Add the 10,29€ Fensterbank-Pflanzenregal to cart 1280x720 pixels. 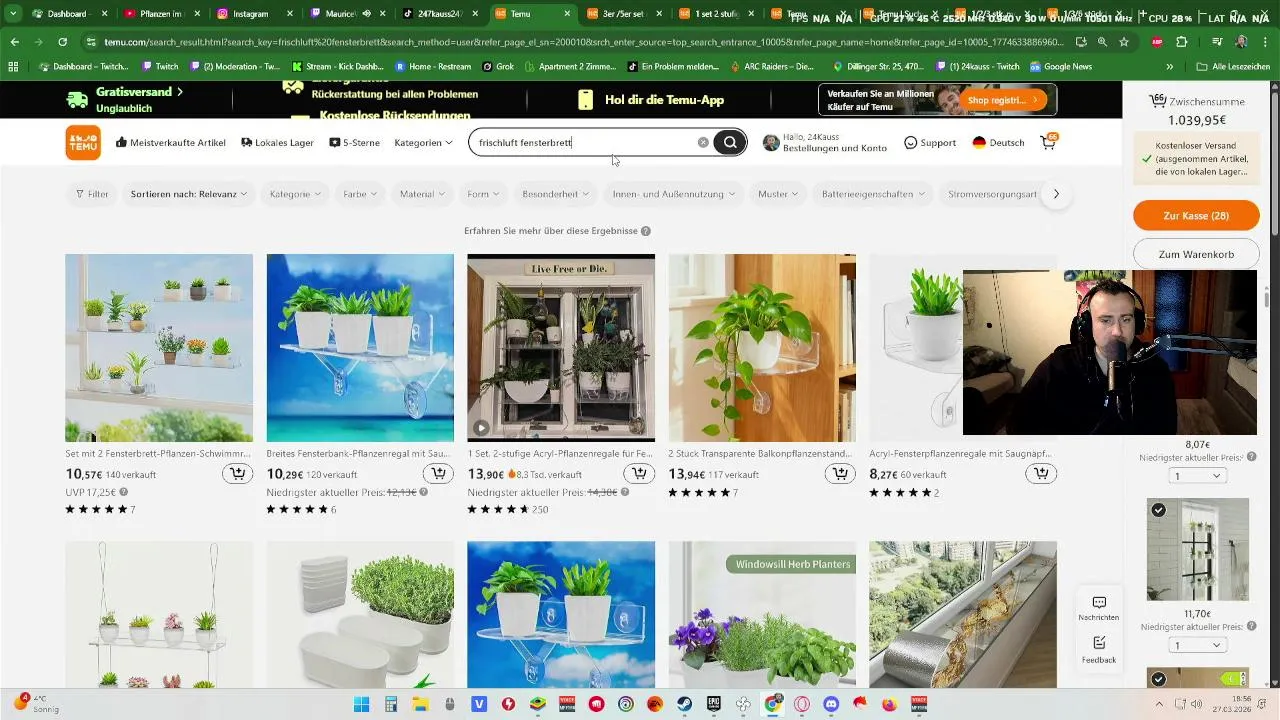(x=438, y=474)
